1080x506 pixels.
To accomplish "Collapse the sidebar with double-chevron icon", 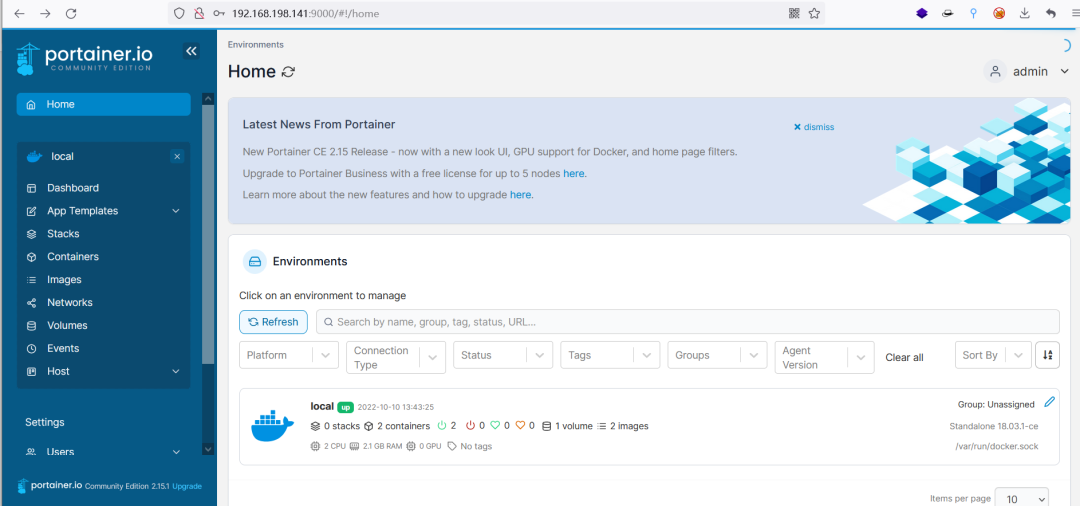I will coord(191,51).
